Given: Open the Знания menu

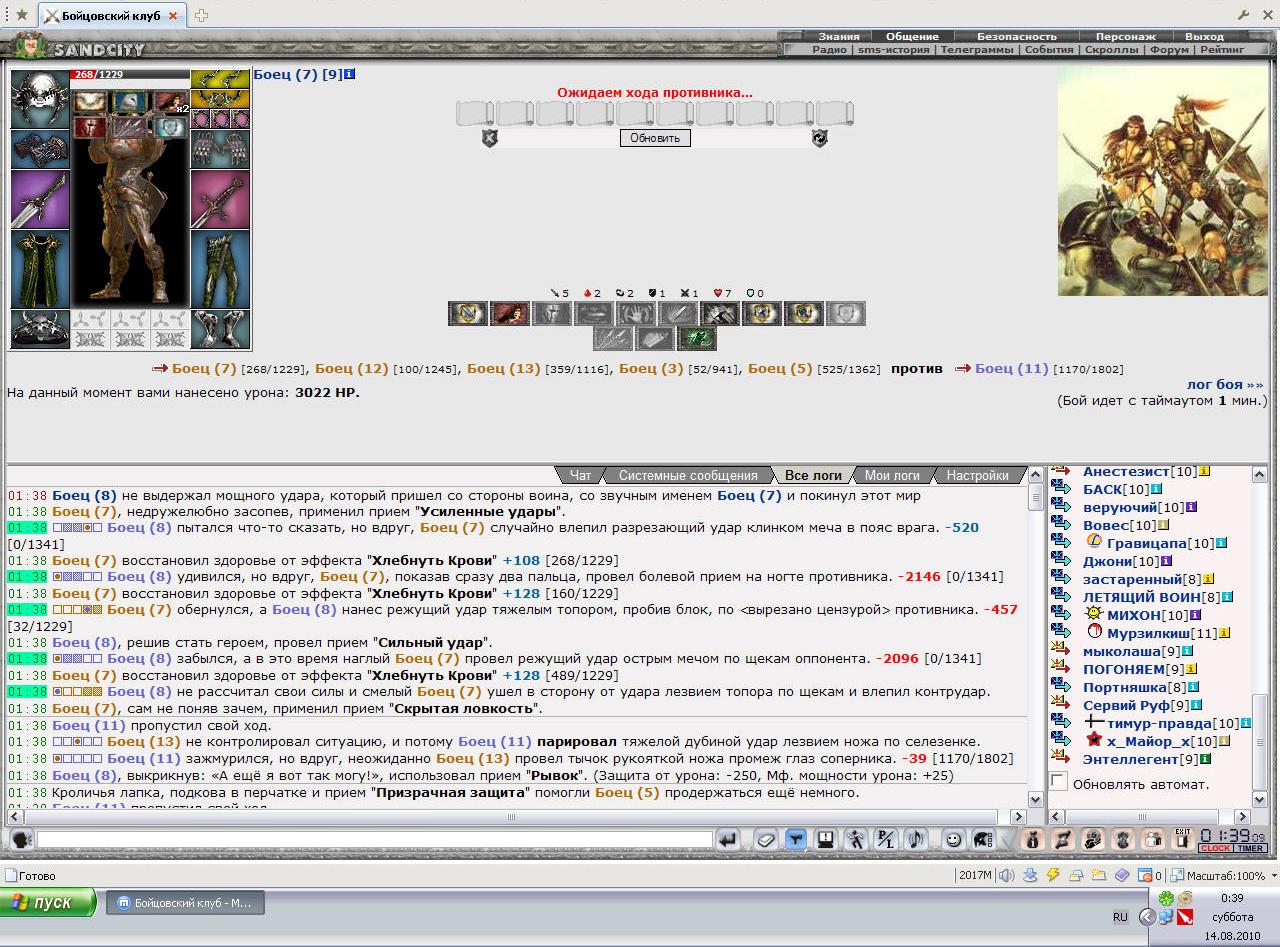Looking at the screenshot, I should click(839, 36).
